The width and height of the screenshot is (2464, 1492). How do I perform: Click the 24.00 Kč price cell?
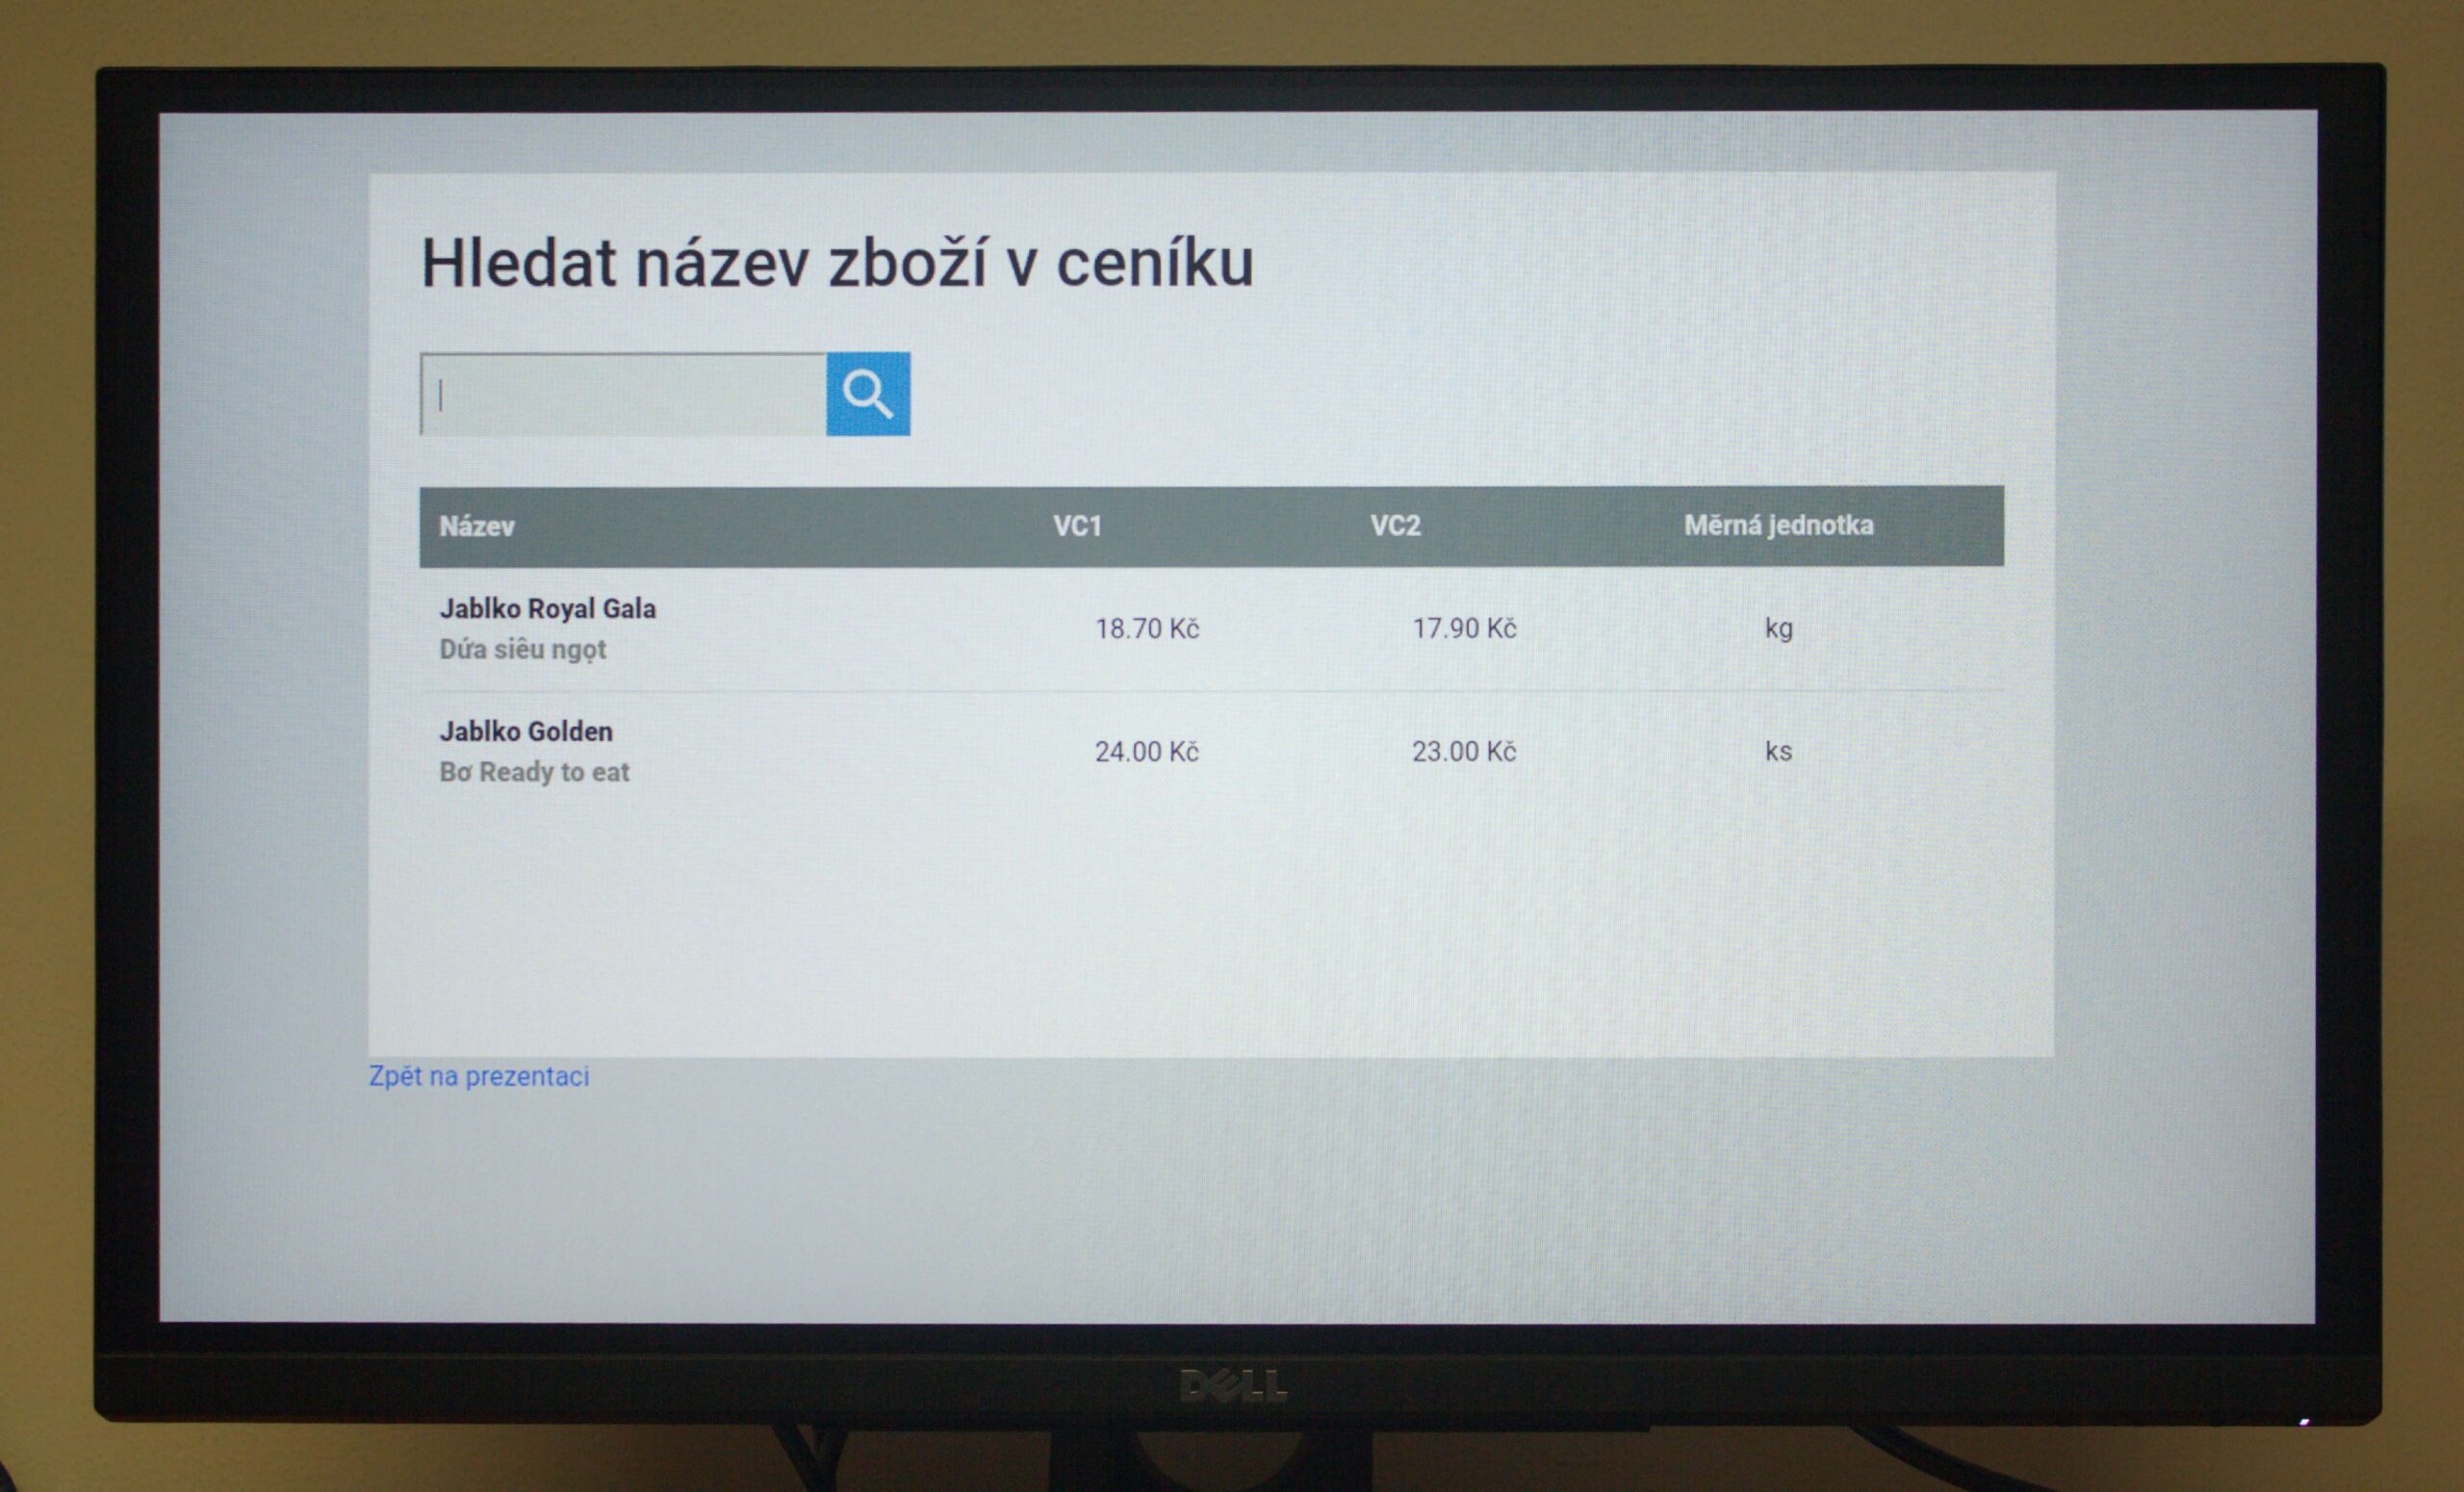point(1147,751)
